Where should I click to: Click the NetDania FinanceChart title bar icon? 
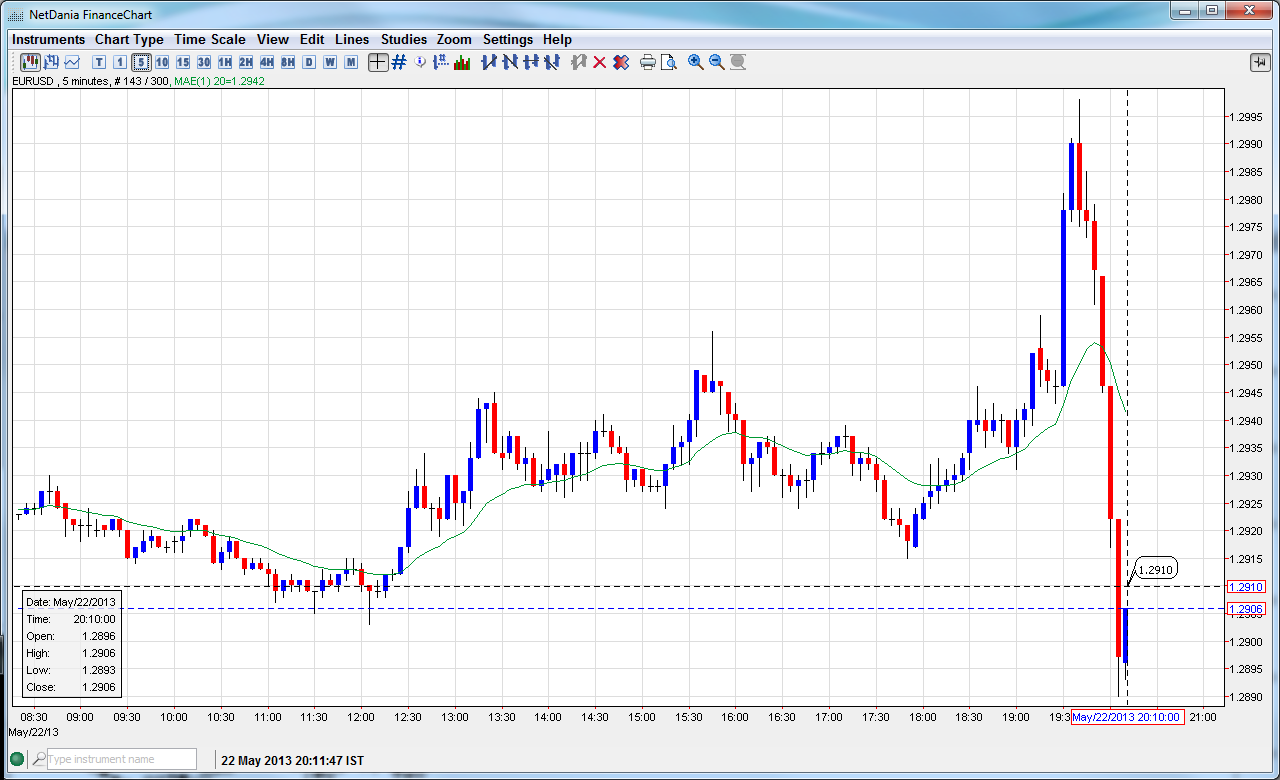16,14
